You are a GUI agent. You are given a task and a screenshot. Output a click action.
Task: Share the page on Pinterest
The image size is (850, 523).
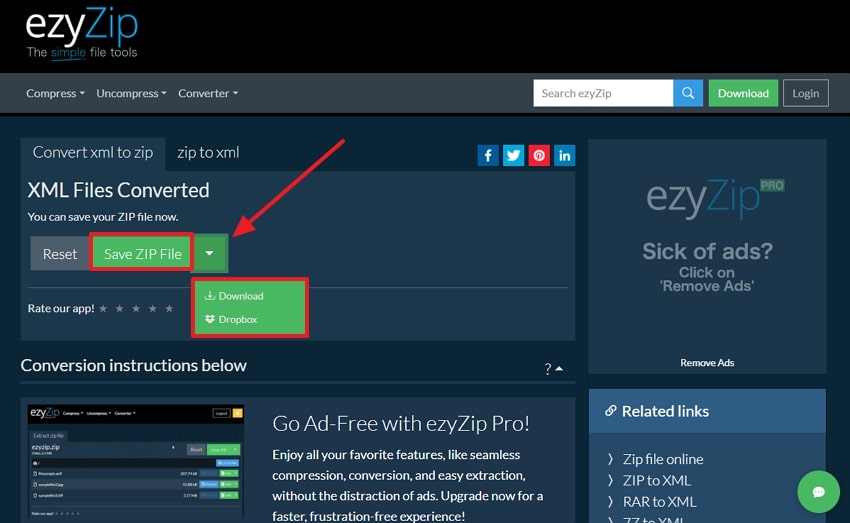point(539,156)
